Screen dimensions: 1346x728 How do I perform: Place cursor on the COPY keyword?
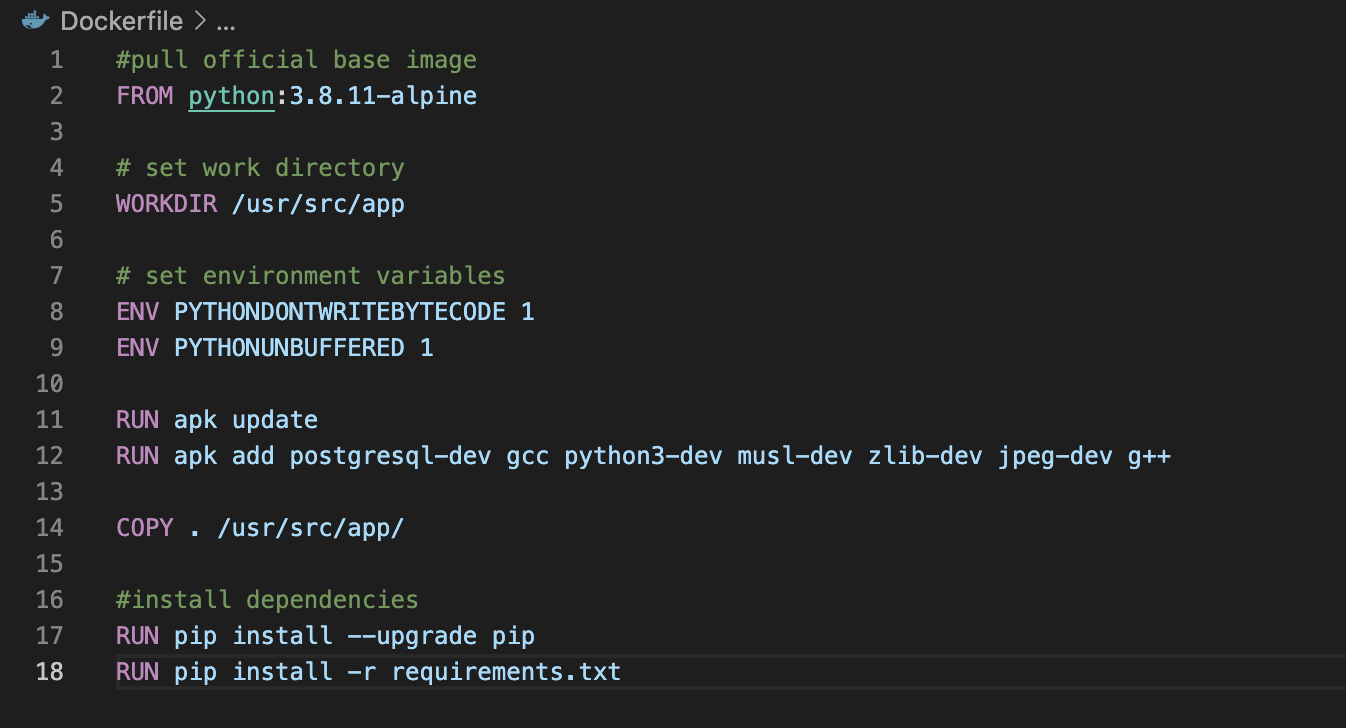tap(145, 528)
